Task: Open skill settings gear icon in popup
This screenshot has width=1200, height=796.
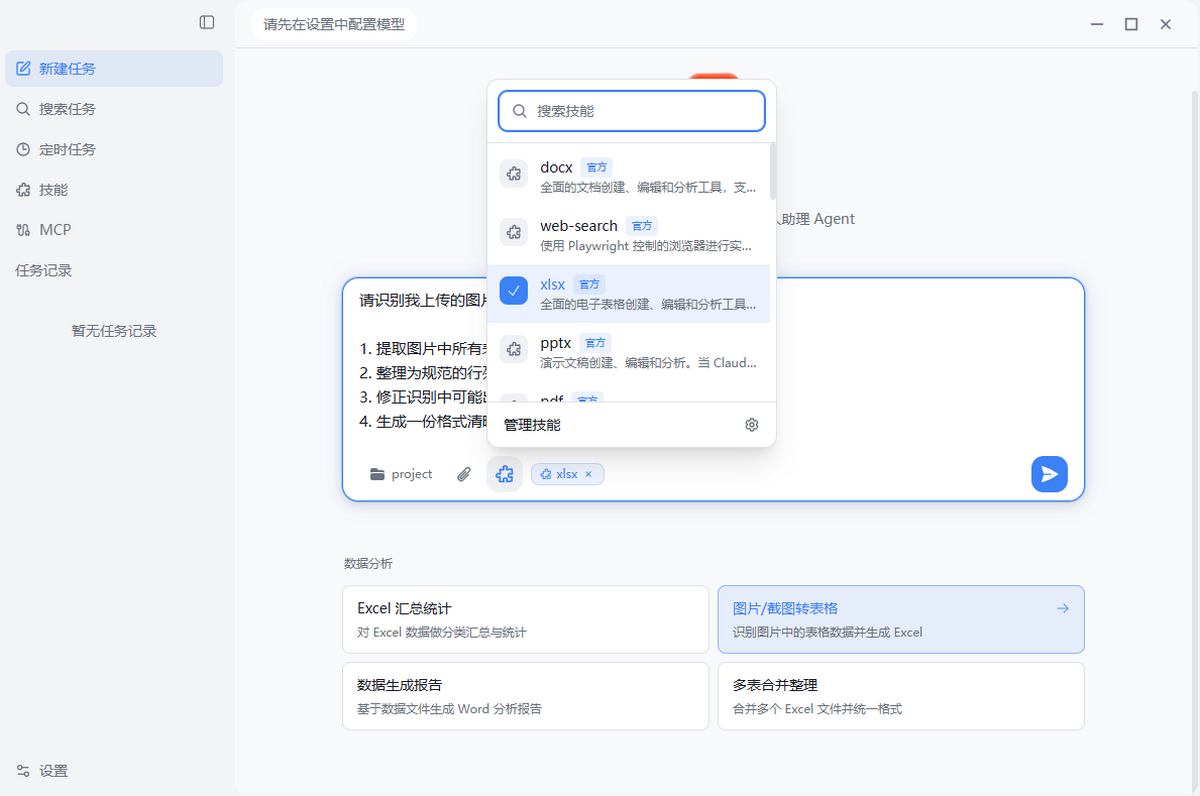Action: [752, 425]
